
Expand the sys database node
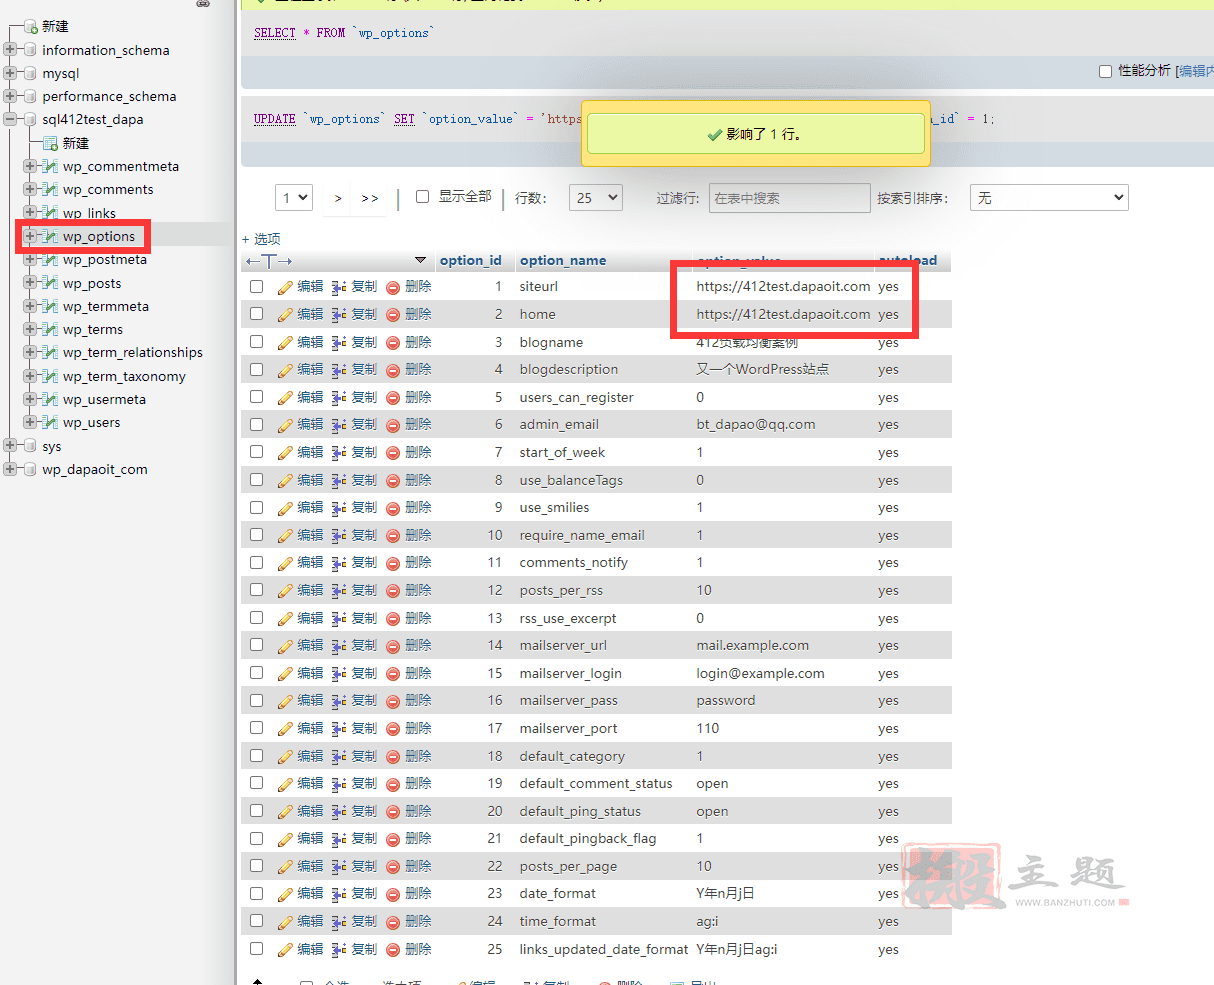coord(11,446)
